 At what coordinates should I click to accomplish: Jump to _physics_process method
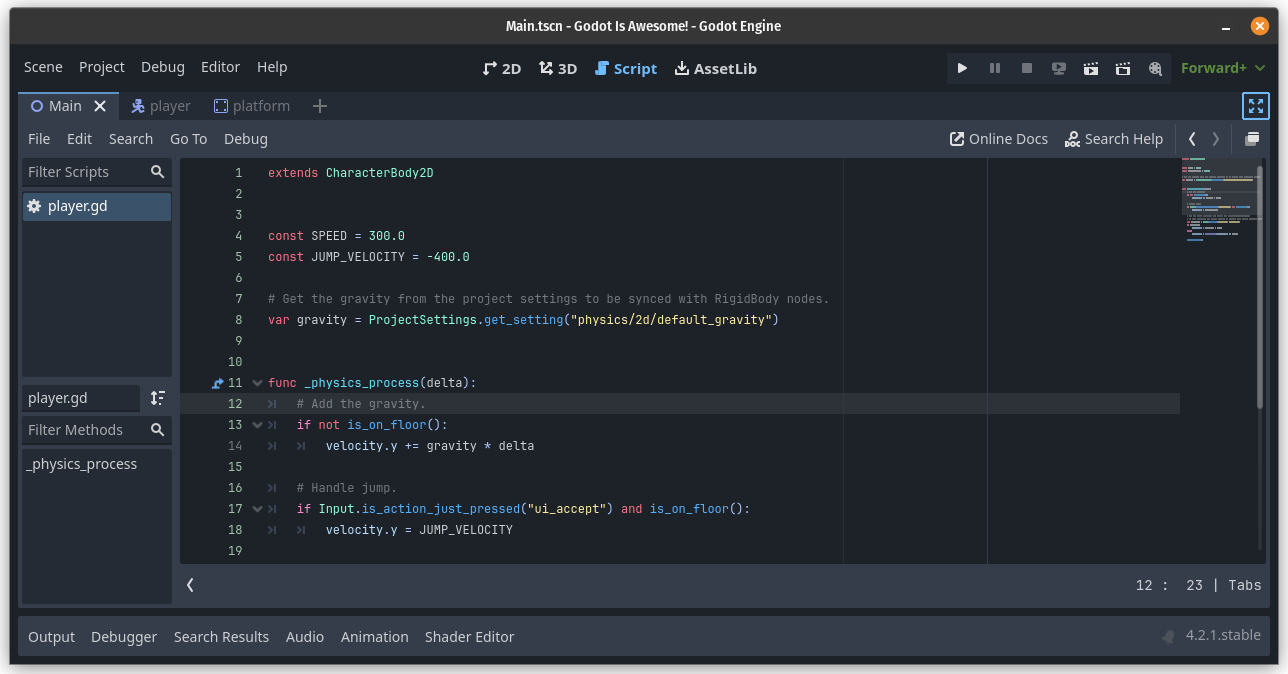click(82, 464)
